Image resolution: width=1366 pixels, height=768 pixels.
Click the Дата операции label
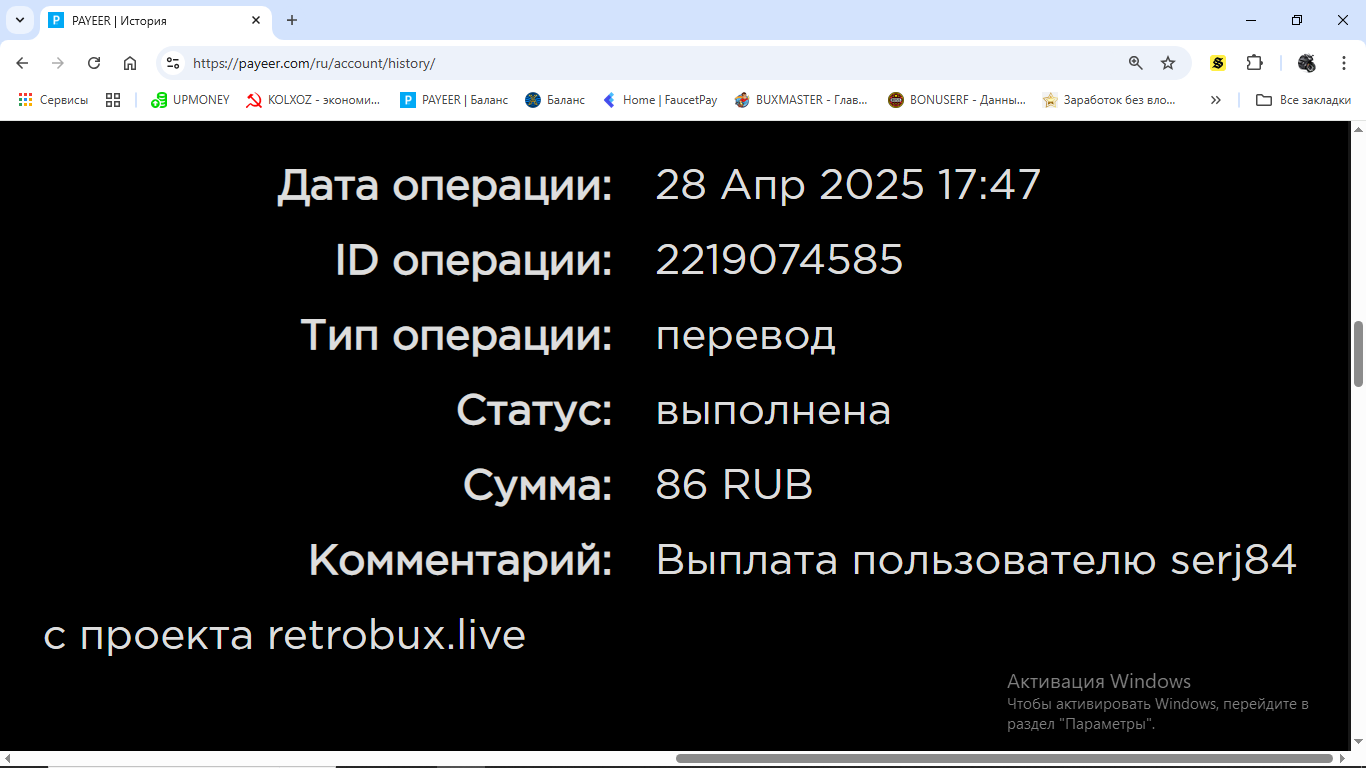click(x=444, y=186)
